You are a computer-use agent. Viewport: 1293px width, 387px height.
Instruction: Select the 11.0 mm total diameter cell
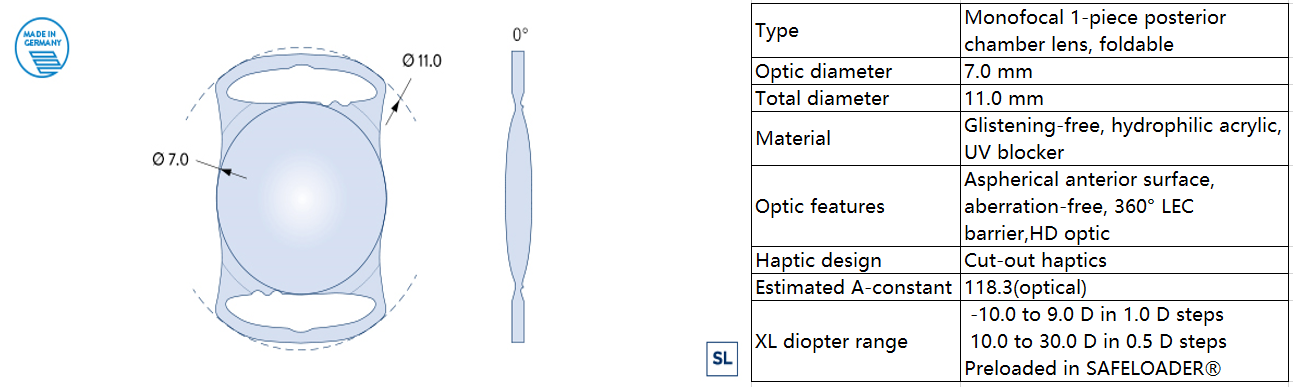pyautogui.click(x=1119, y=98)
